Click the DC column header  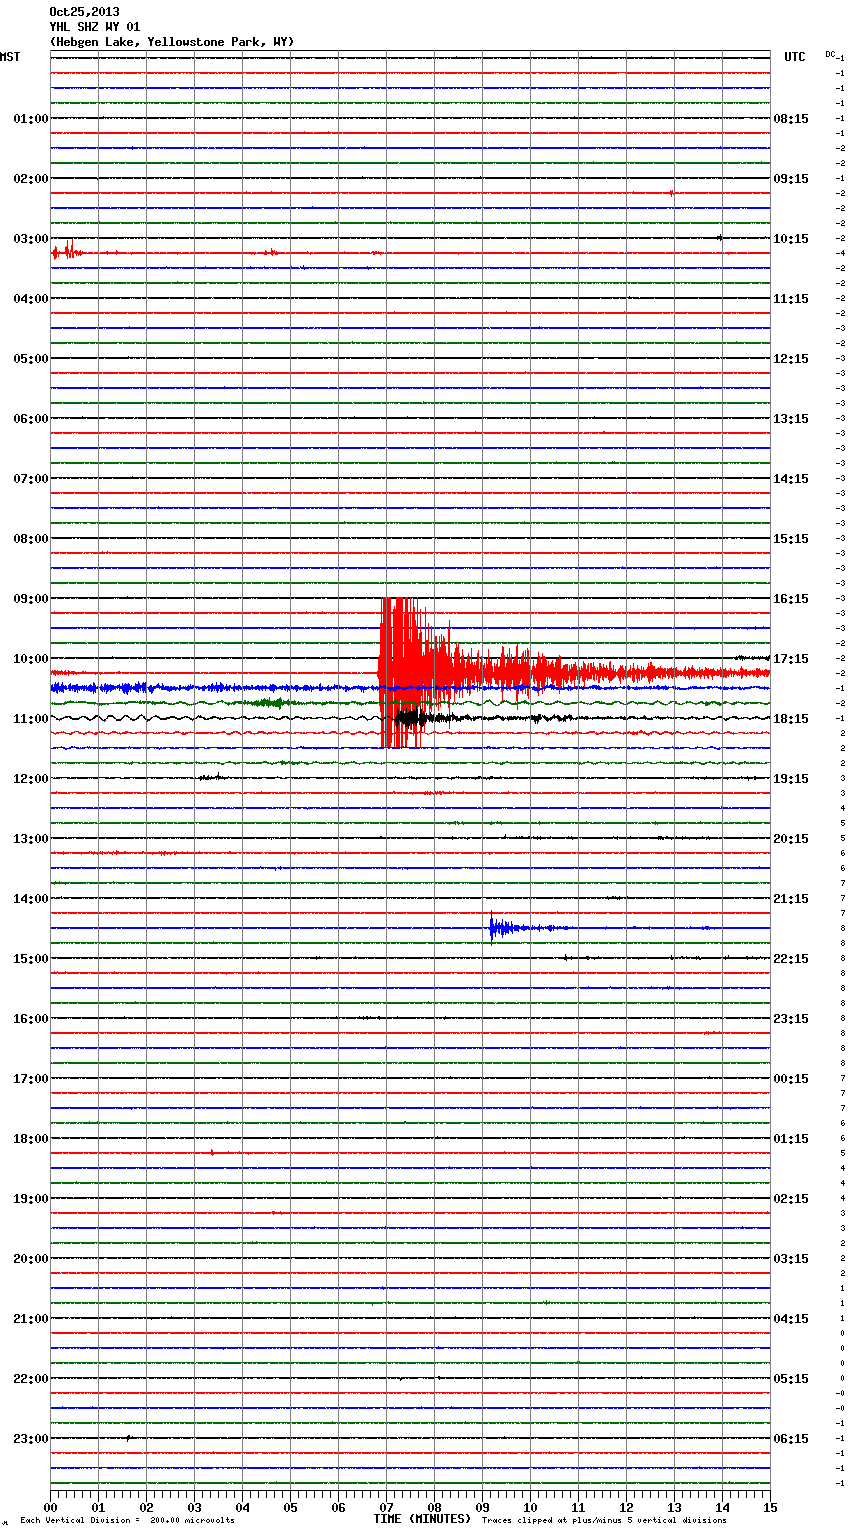[830, 54]
